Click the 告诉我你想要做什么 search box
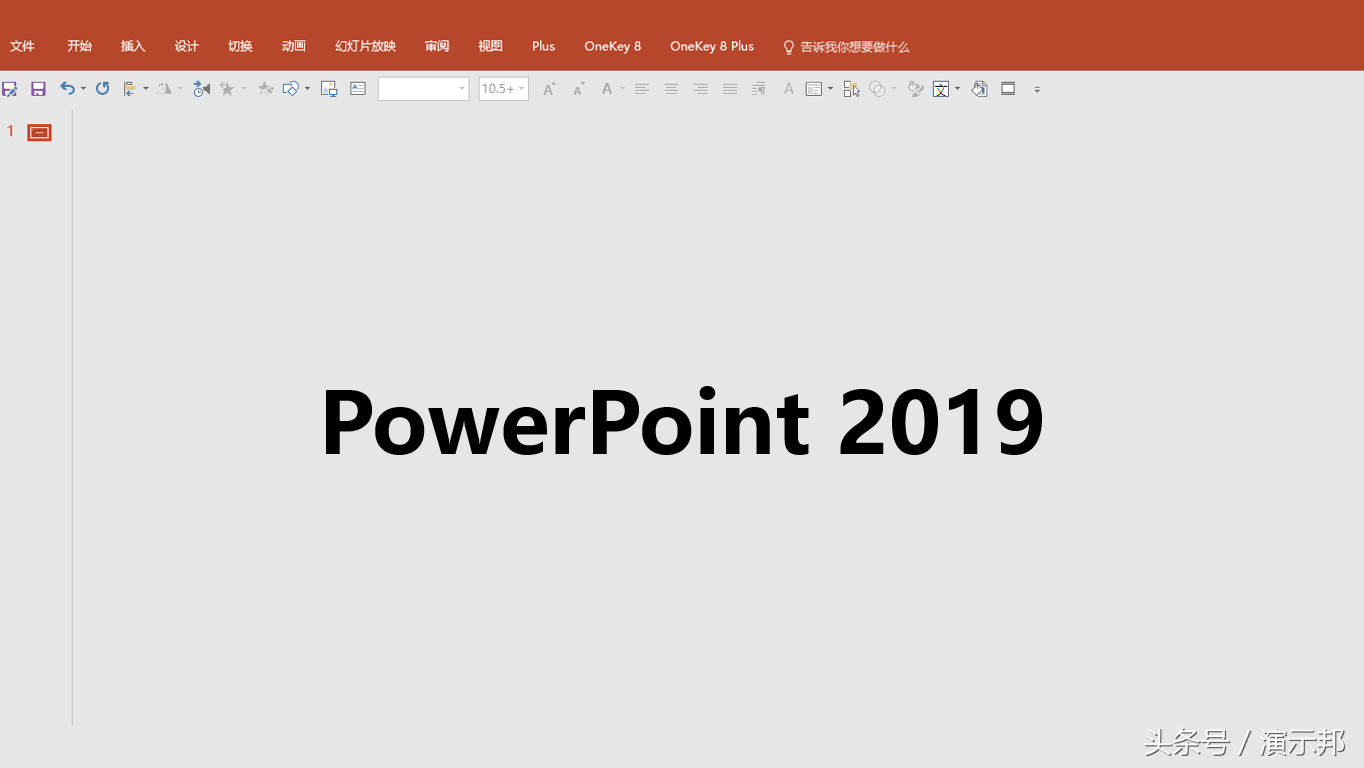 (x=846, y=47)
